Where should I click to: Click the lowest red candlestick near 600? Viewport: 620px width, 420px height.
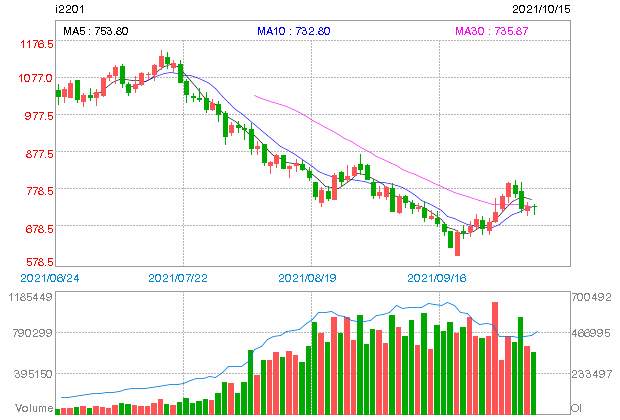pyautogui.click(x=457, y=244)
